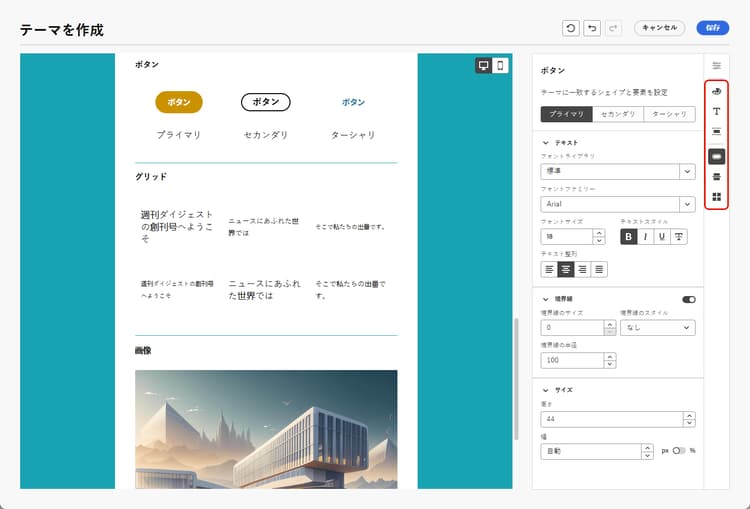Toggle italic text style

coord(645,236)
